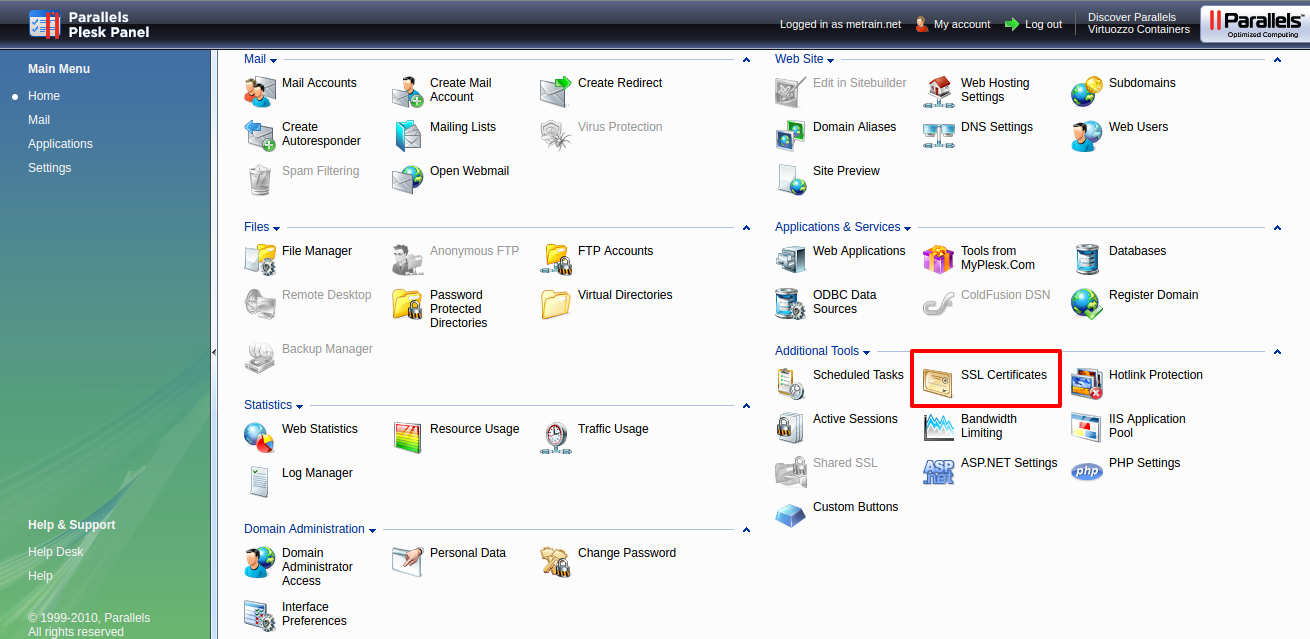This screenshot has height=639, width=1310.
Task: Click the Log out link
Action: 1043,24
